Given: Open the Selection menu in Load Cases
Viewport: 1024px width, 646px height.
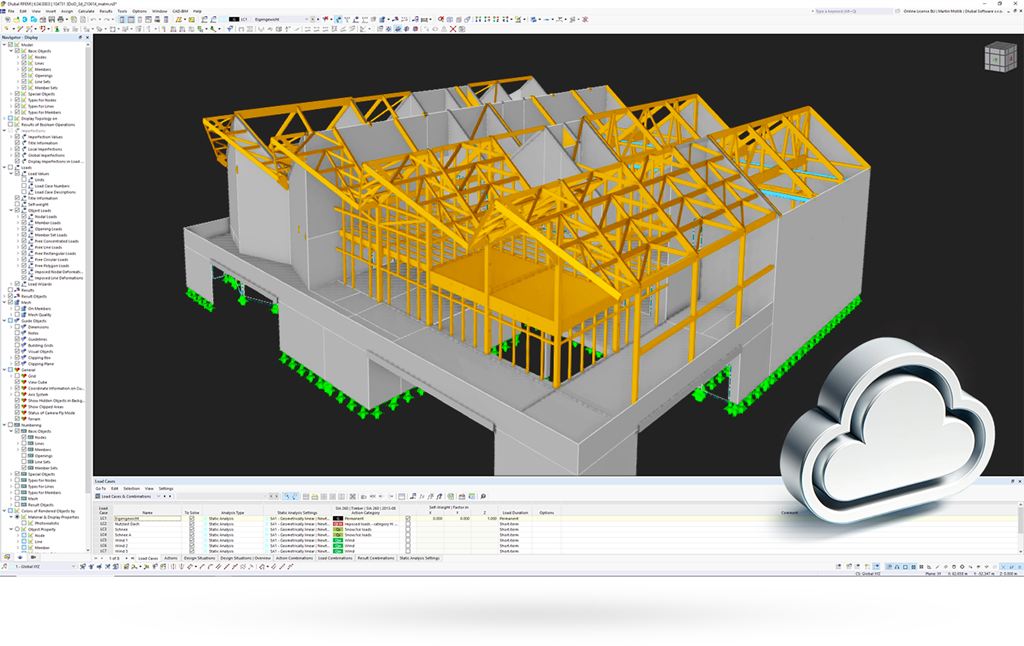Looking at the screenshot, I should [x=131, y=489].
